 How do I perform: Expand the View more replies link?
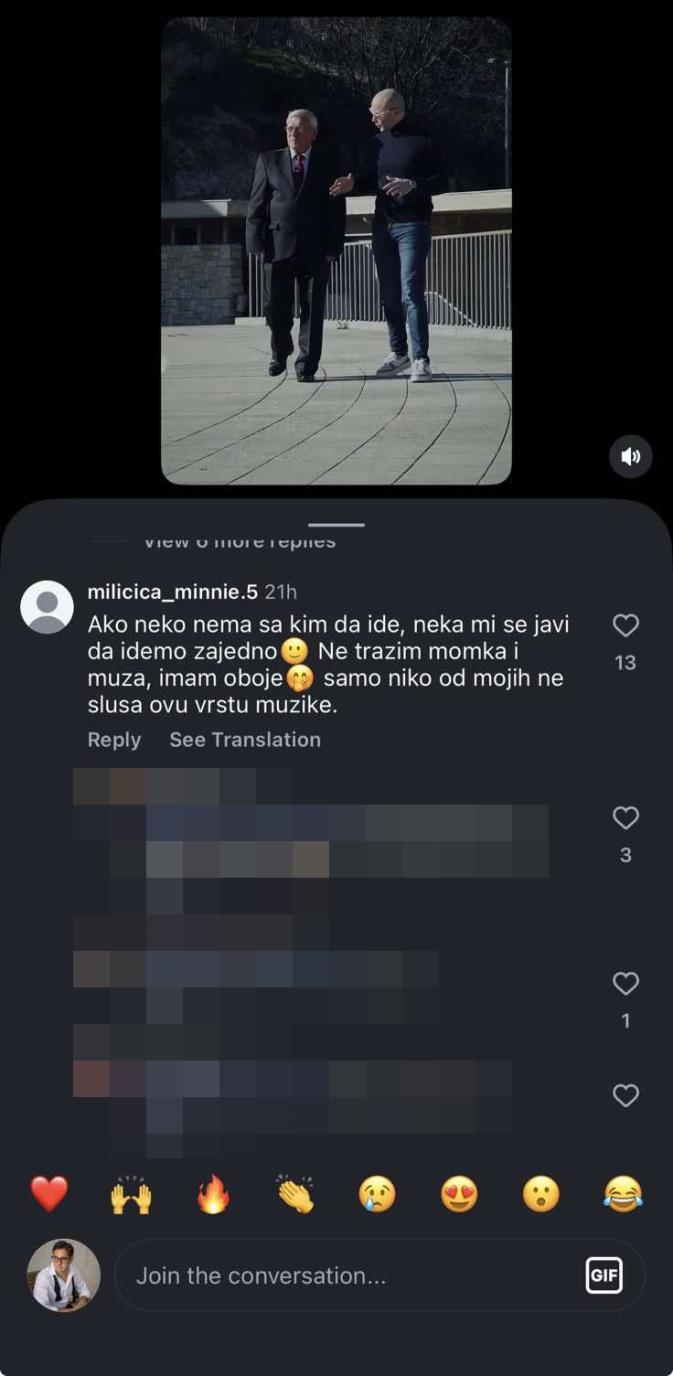240,543
